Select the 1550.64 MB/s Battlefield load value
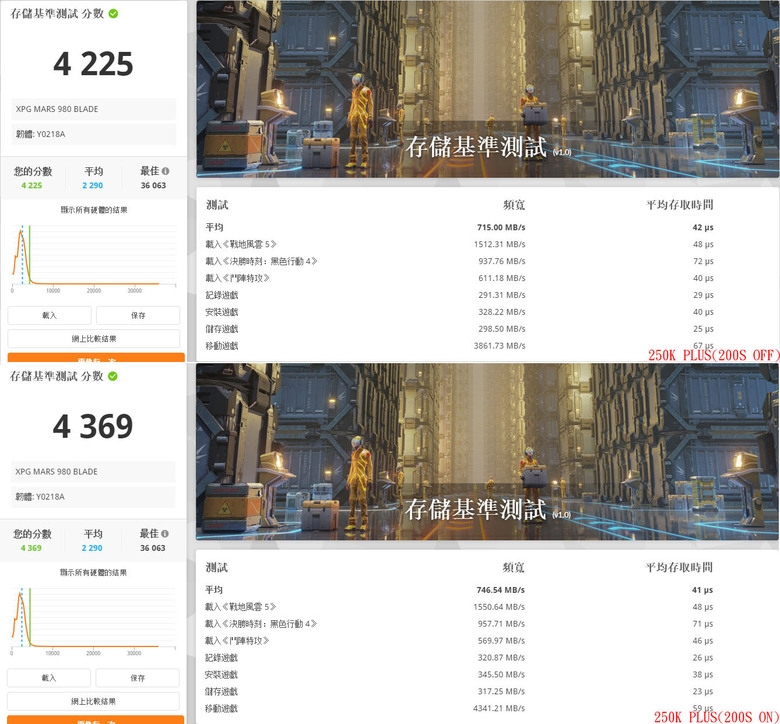 click(499, 607)
